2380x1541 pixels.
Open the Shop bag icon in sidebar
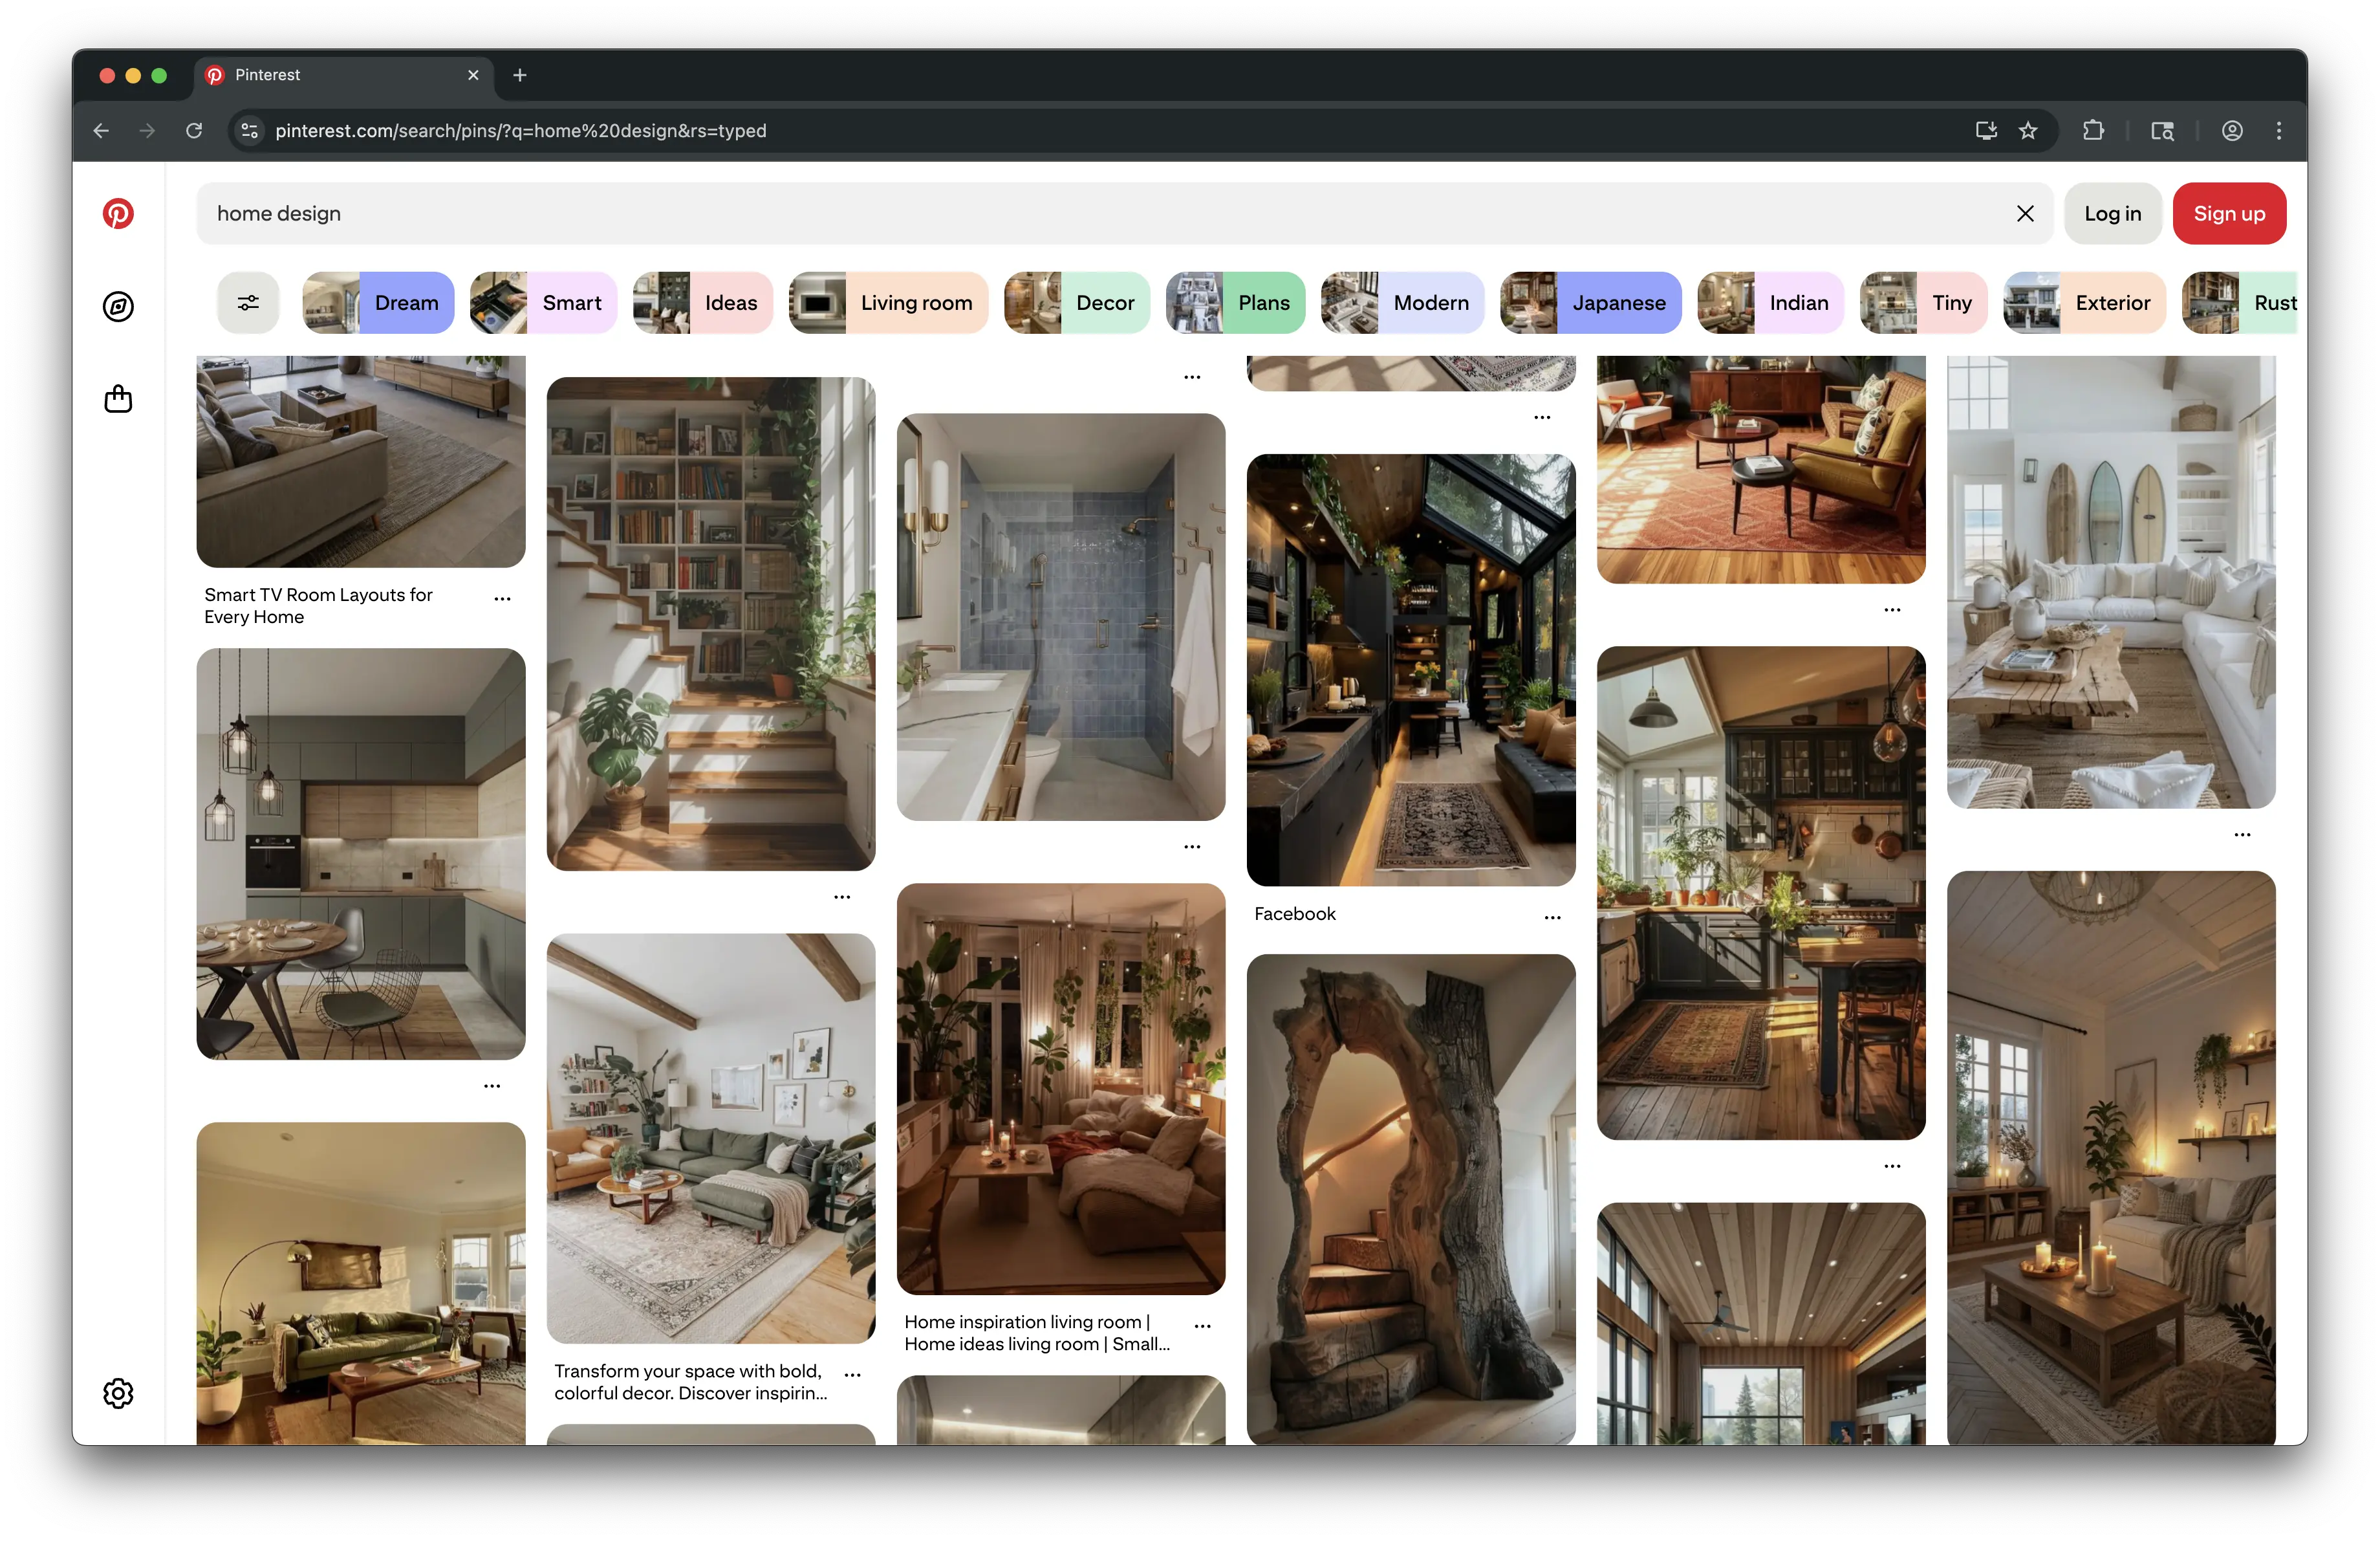[118, 399]
